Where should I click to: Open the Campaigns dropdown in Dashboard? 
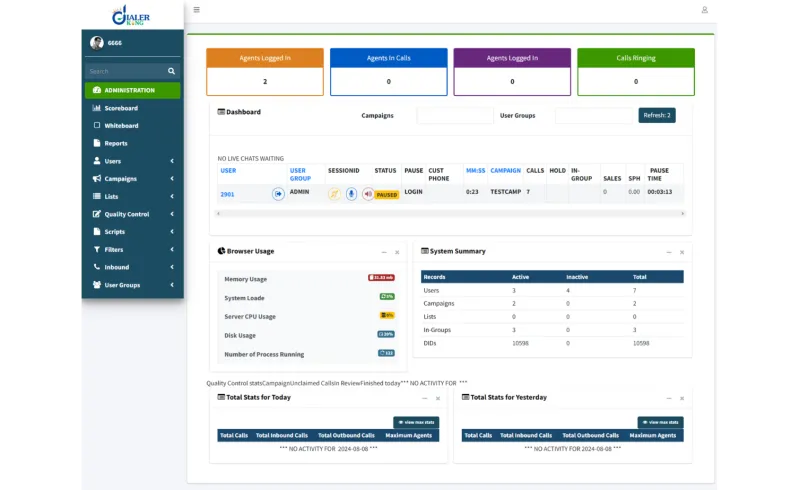pos(455,115)
